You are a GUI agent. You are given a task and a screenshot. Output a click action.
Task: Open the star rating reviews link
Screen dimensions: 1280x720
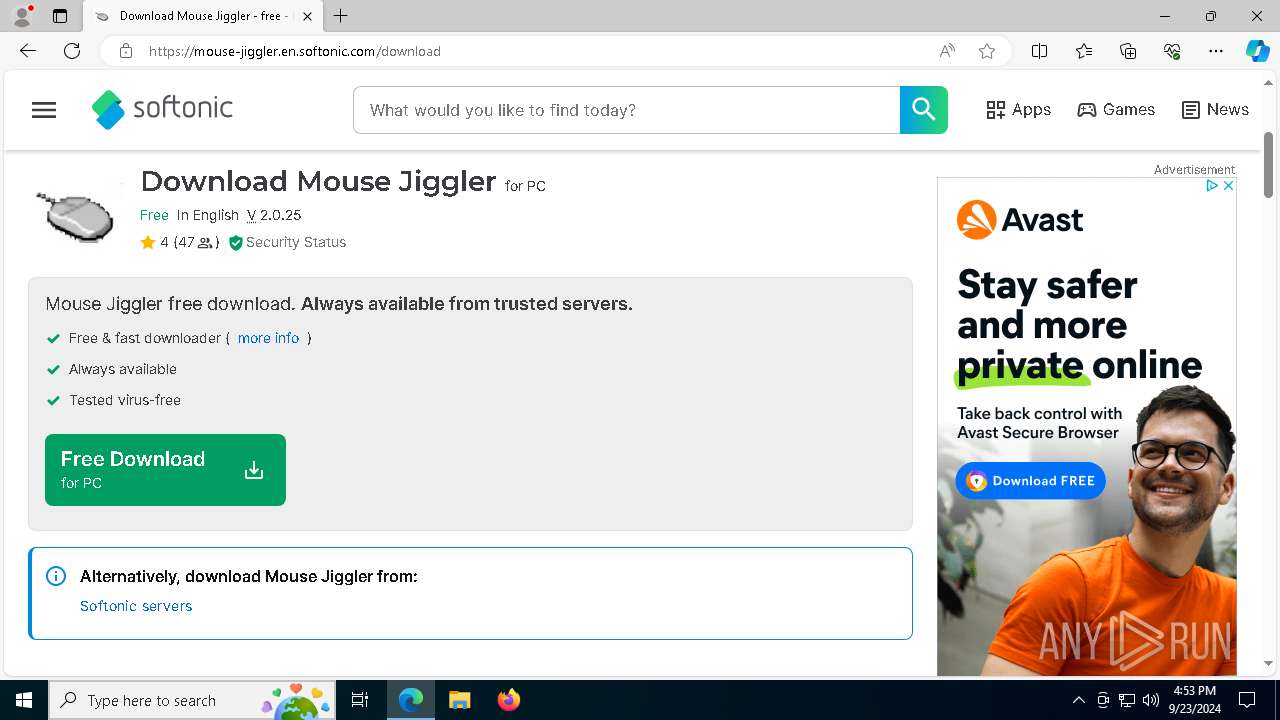pyautogui.click(x=180, y=242)
